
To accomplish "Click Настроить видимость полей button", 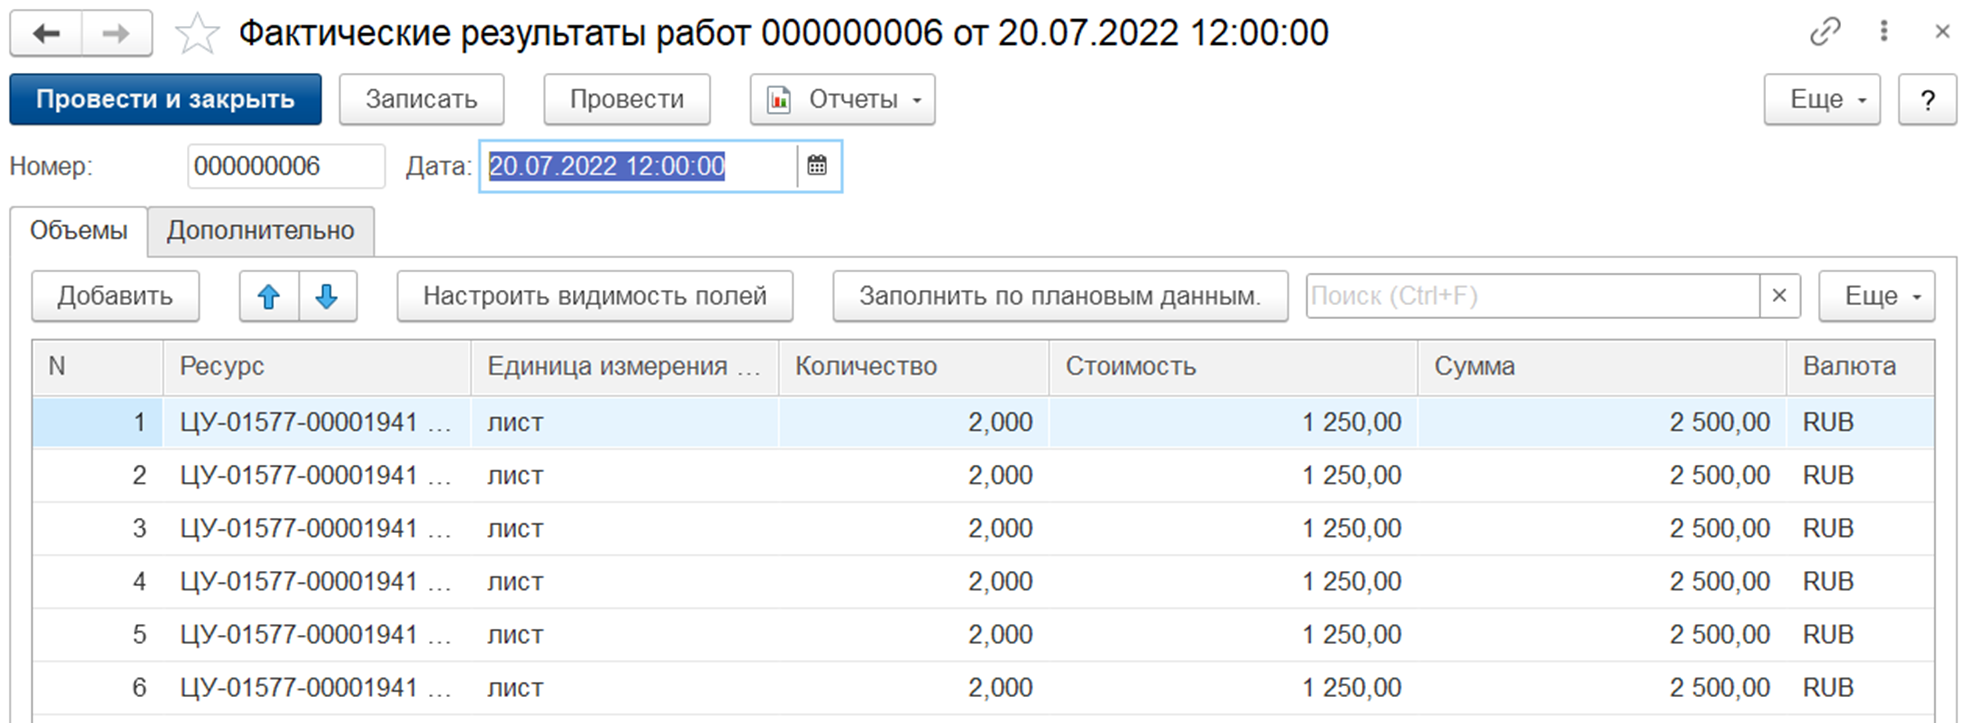I will coord(594,296).
